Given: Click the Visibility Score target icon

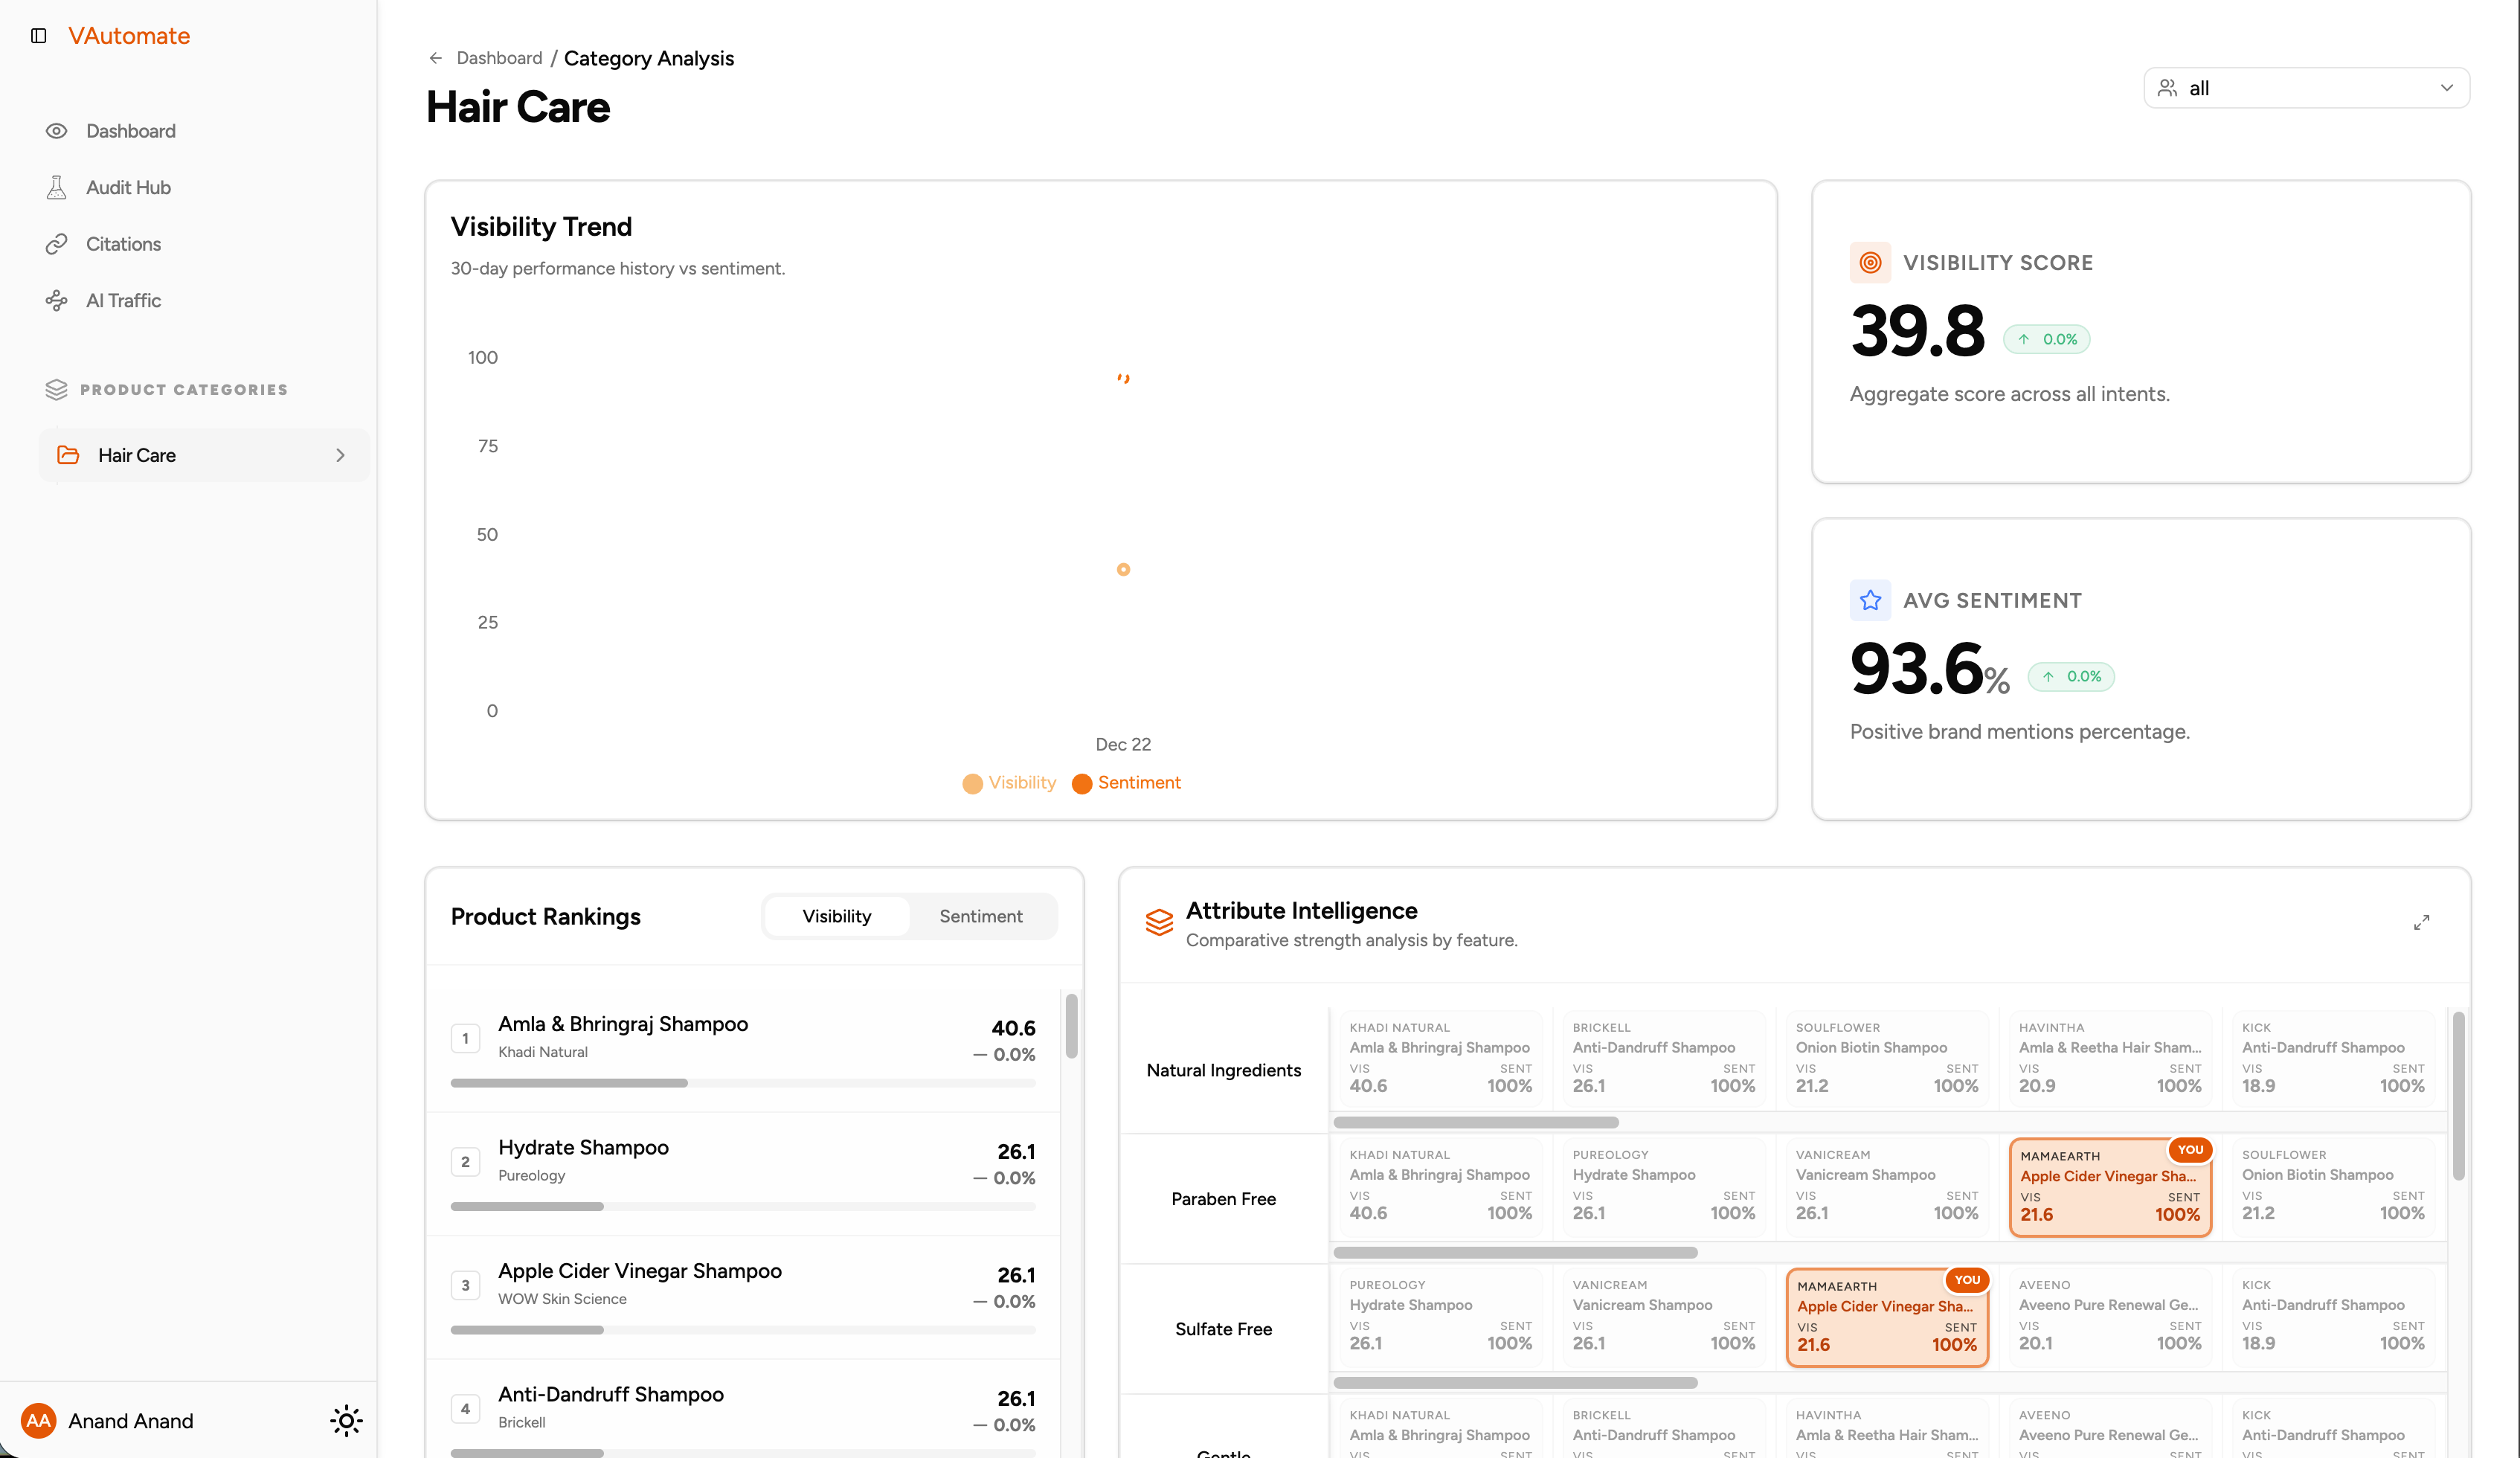Looking at the screenshot, I should point(1870,263).
